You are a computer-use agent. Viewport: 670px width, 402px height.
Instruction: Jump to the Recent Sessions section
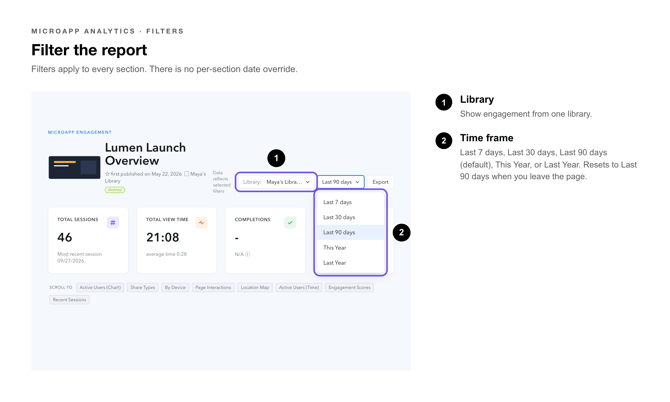point(69,300)
